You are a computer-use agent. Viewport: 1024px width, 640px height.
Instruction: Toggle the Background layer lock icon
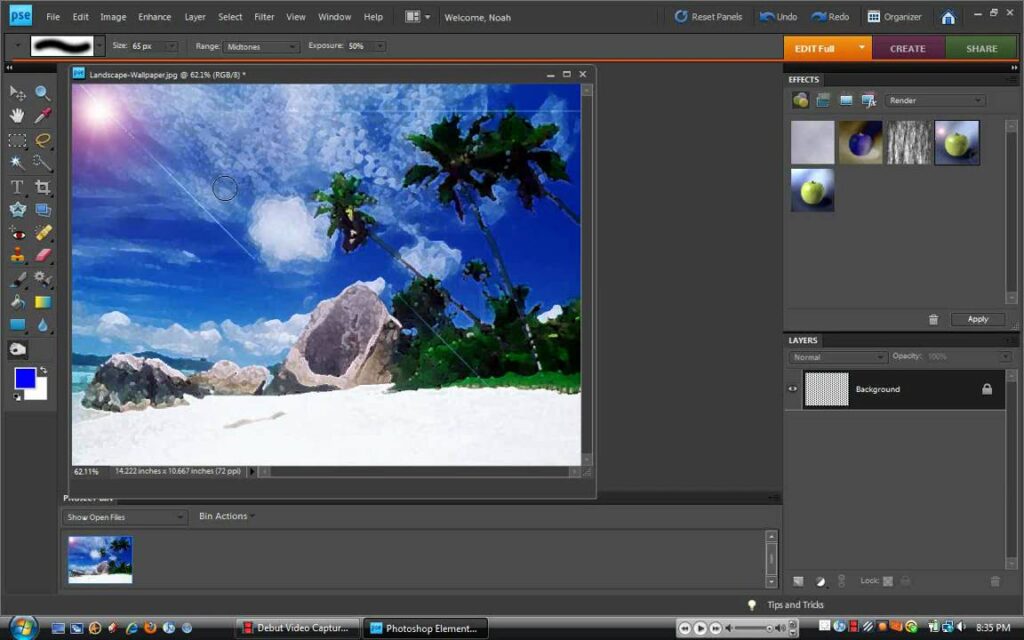(987, 389)
